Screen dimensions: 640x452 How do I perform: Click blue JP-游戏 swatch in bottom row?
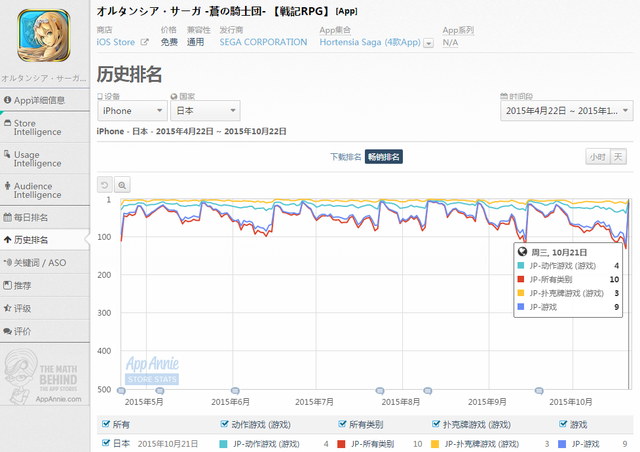[562, 444]
